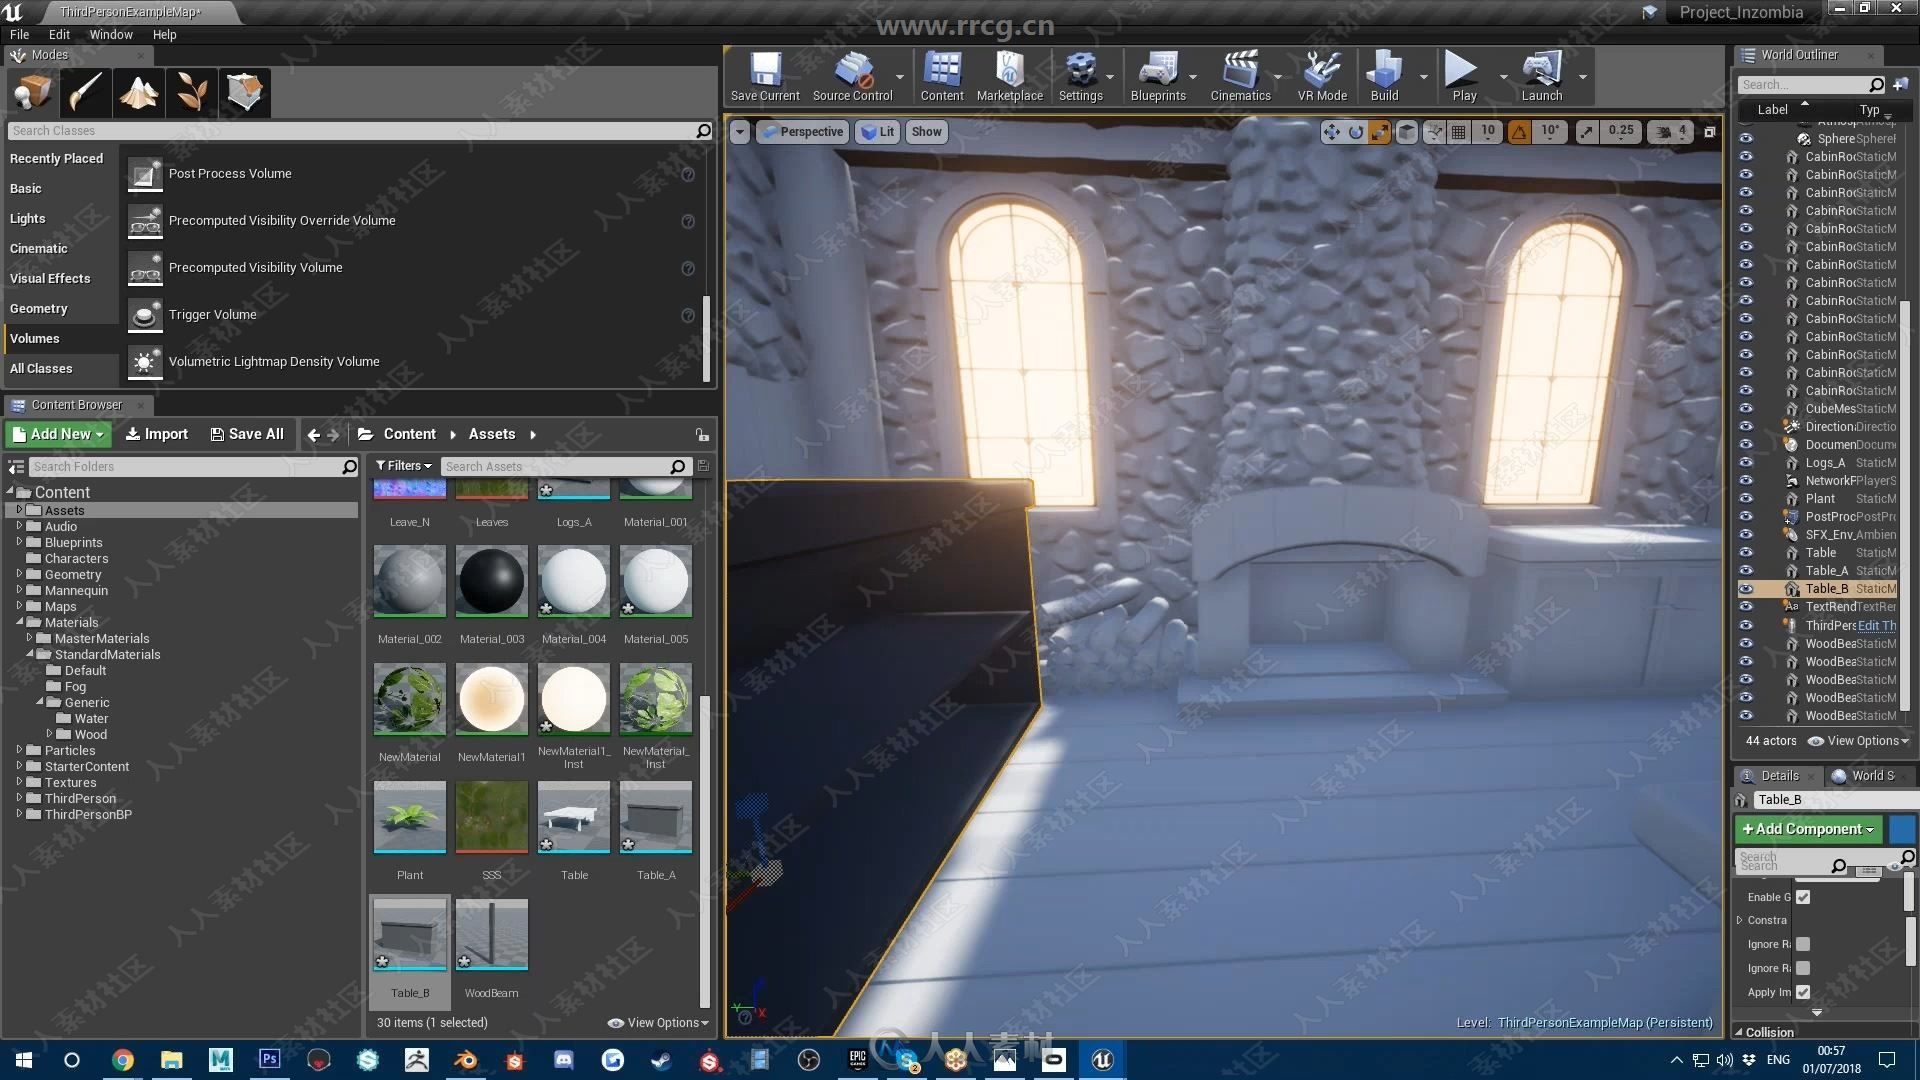
Task: Open the Settings toolbar icon
Action: pos(1080,76)
